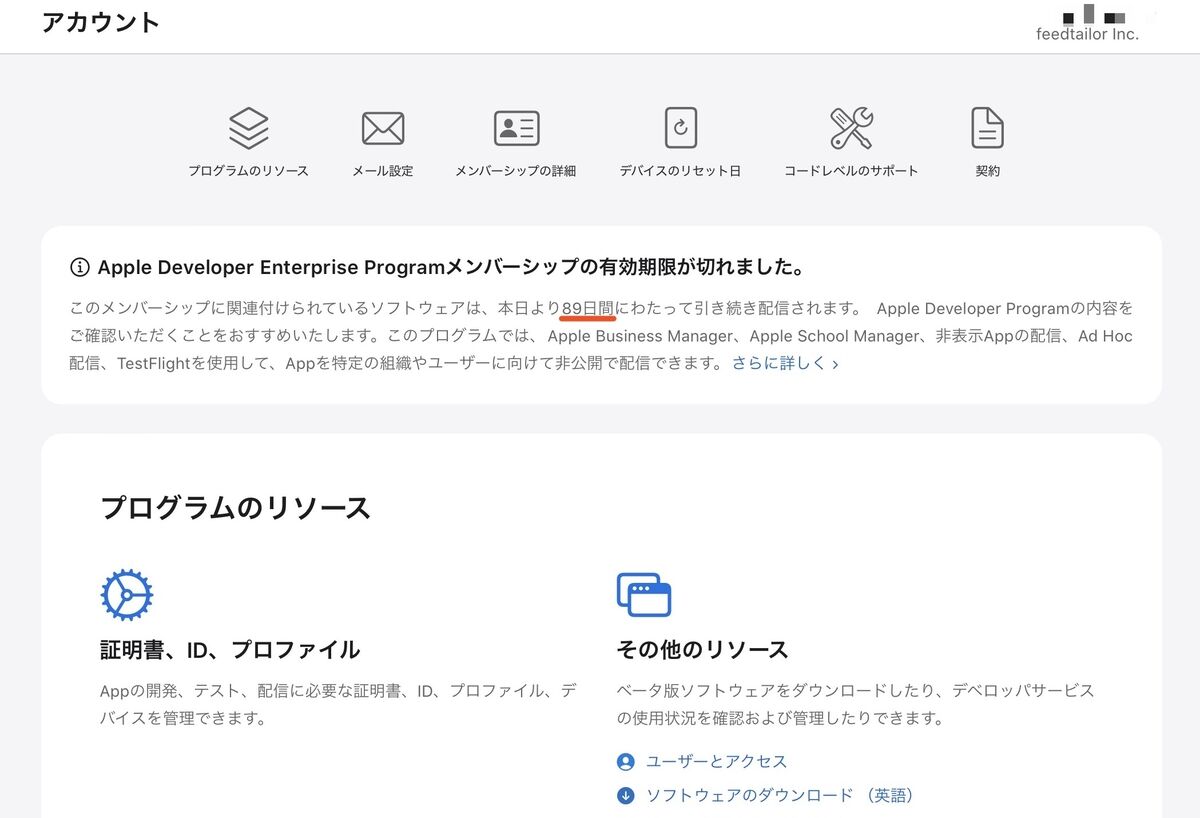Click the window icon above その他のリソース
The height and width of the screenshot is (818, 1200).
(644, 595)
